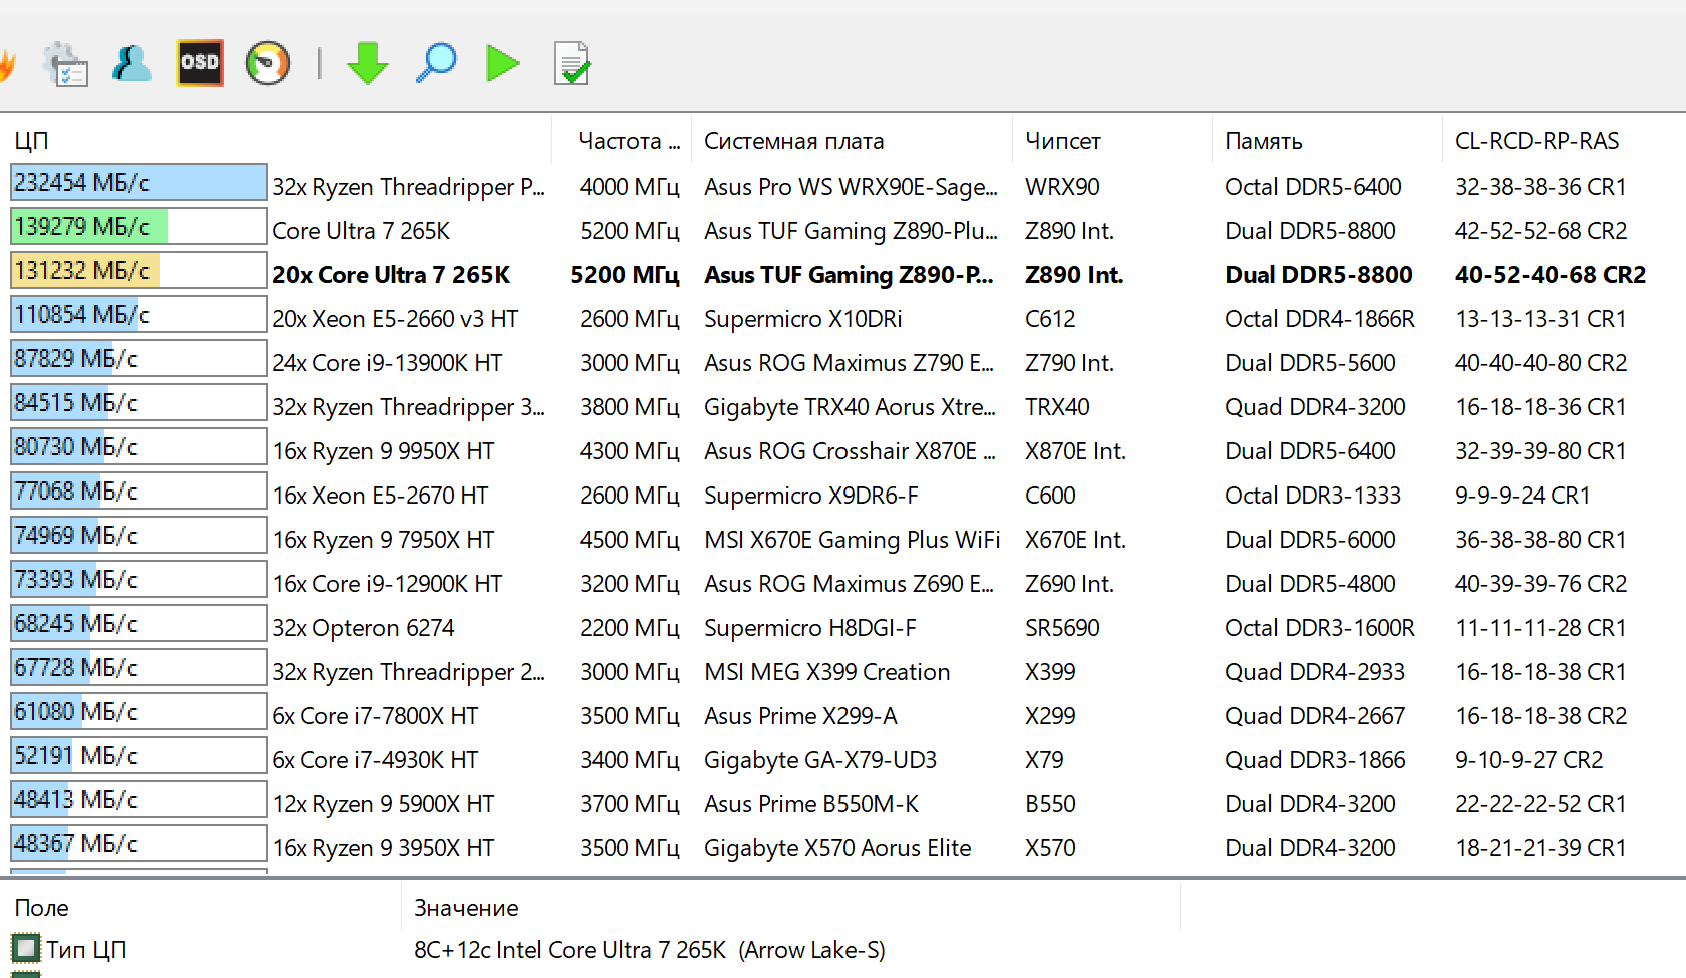The height and width of the screenshot is (978, 1686).
Task: Select the '24x Core i9-13900K HT' entry
Action: 387,363
